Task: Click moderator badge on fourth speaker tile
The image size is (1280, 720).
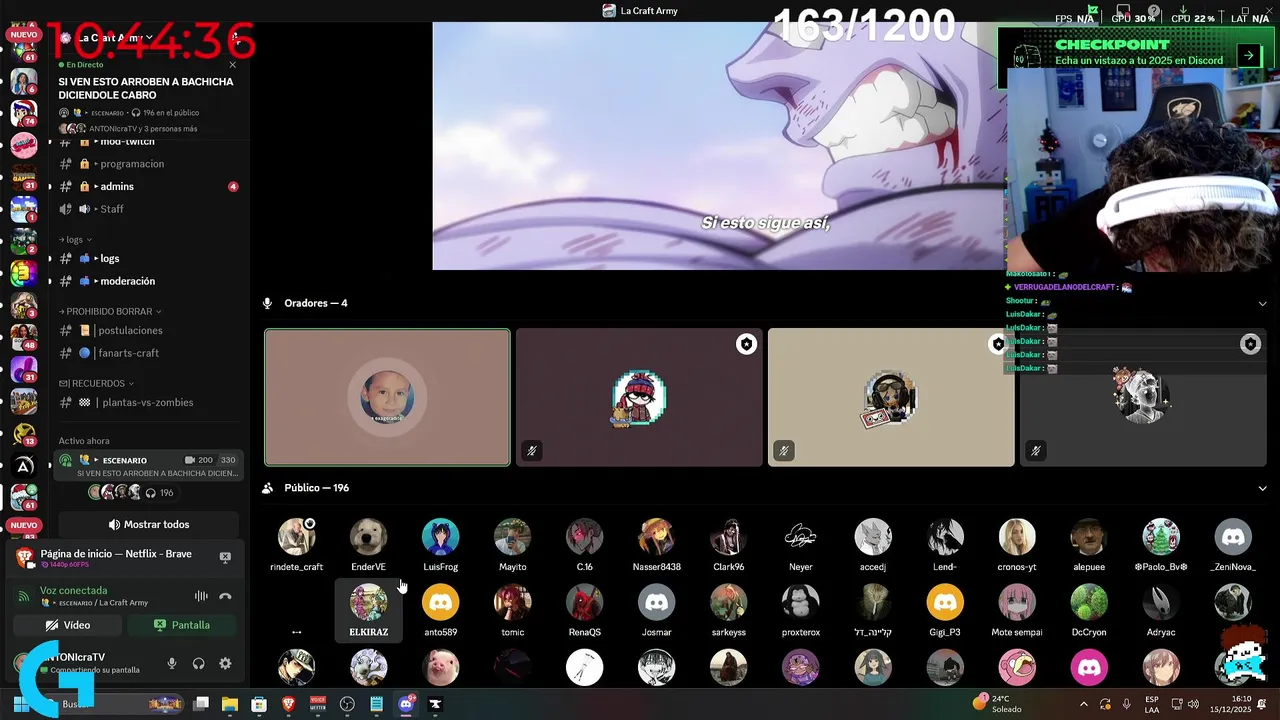Action: pyautogui.click(x=1250, y=344)
